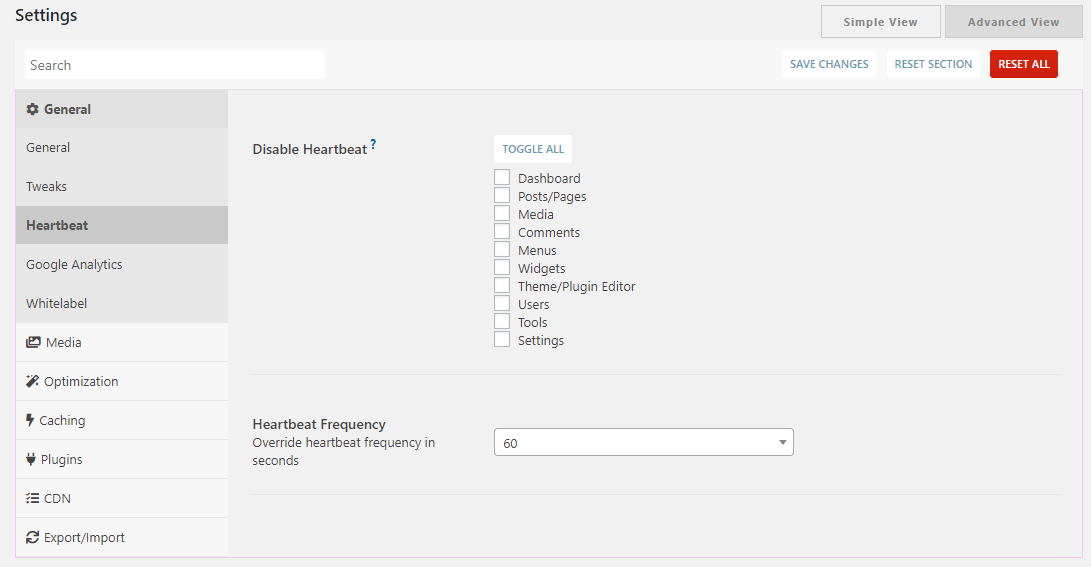Click the Save Changes button
1091x567 pixels.
(829, 64)
